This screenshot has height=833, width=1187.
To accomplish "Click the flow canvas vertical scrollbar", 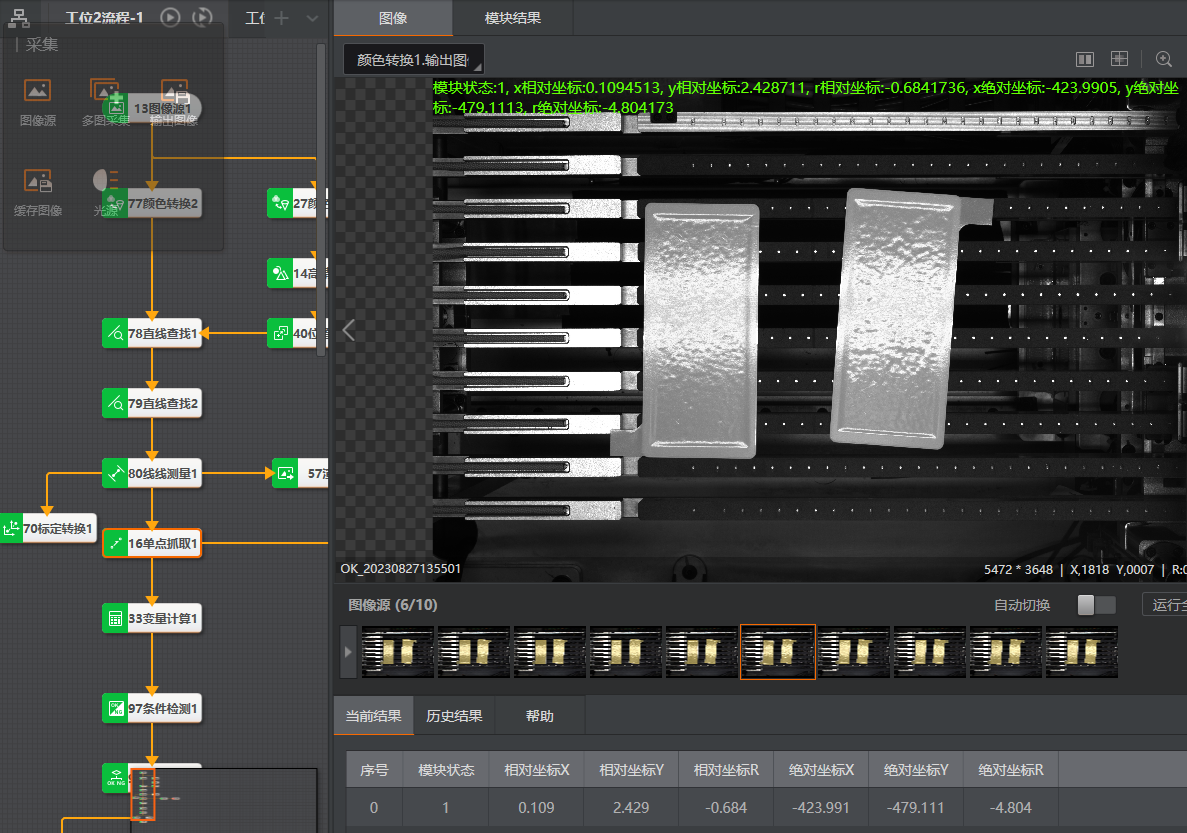I will pos(321,199).
